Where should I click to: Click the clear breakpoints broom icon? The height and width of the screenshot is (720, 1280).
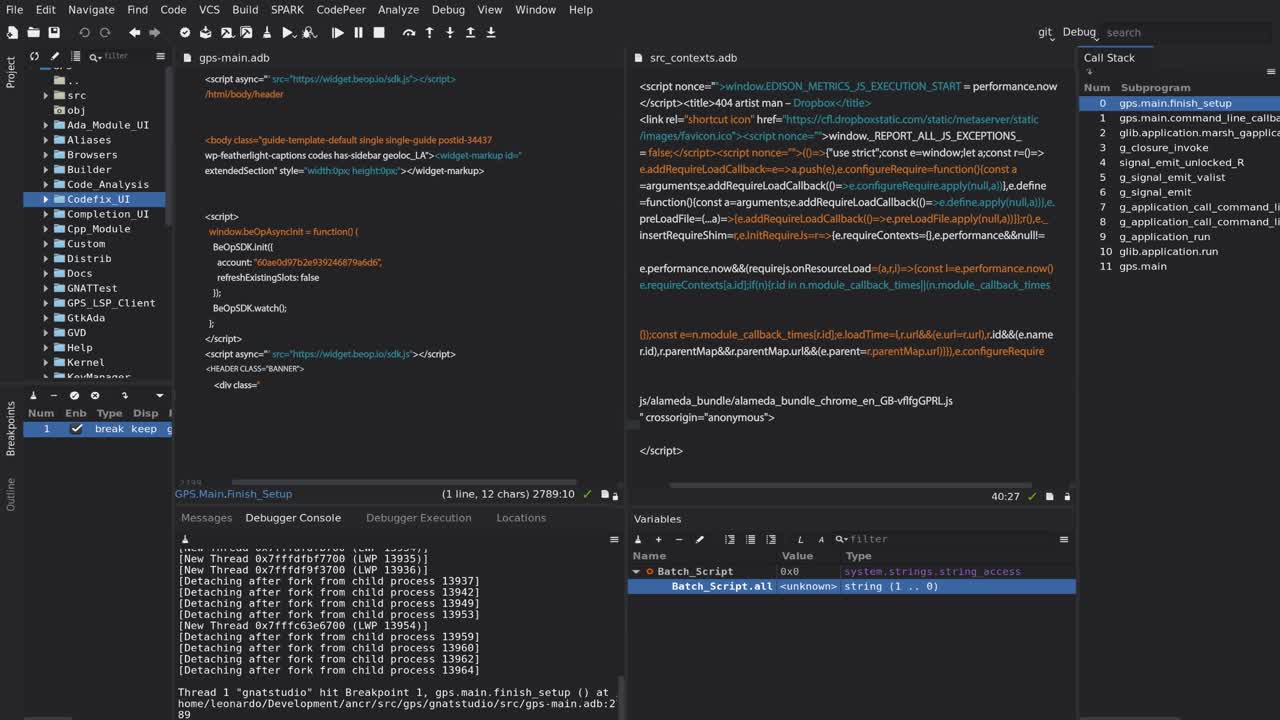click(x=33, y=395)
